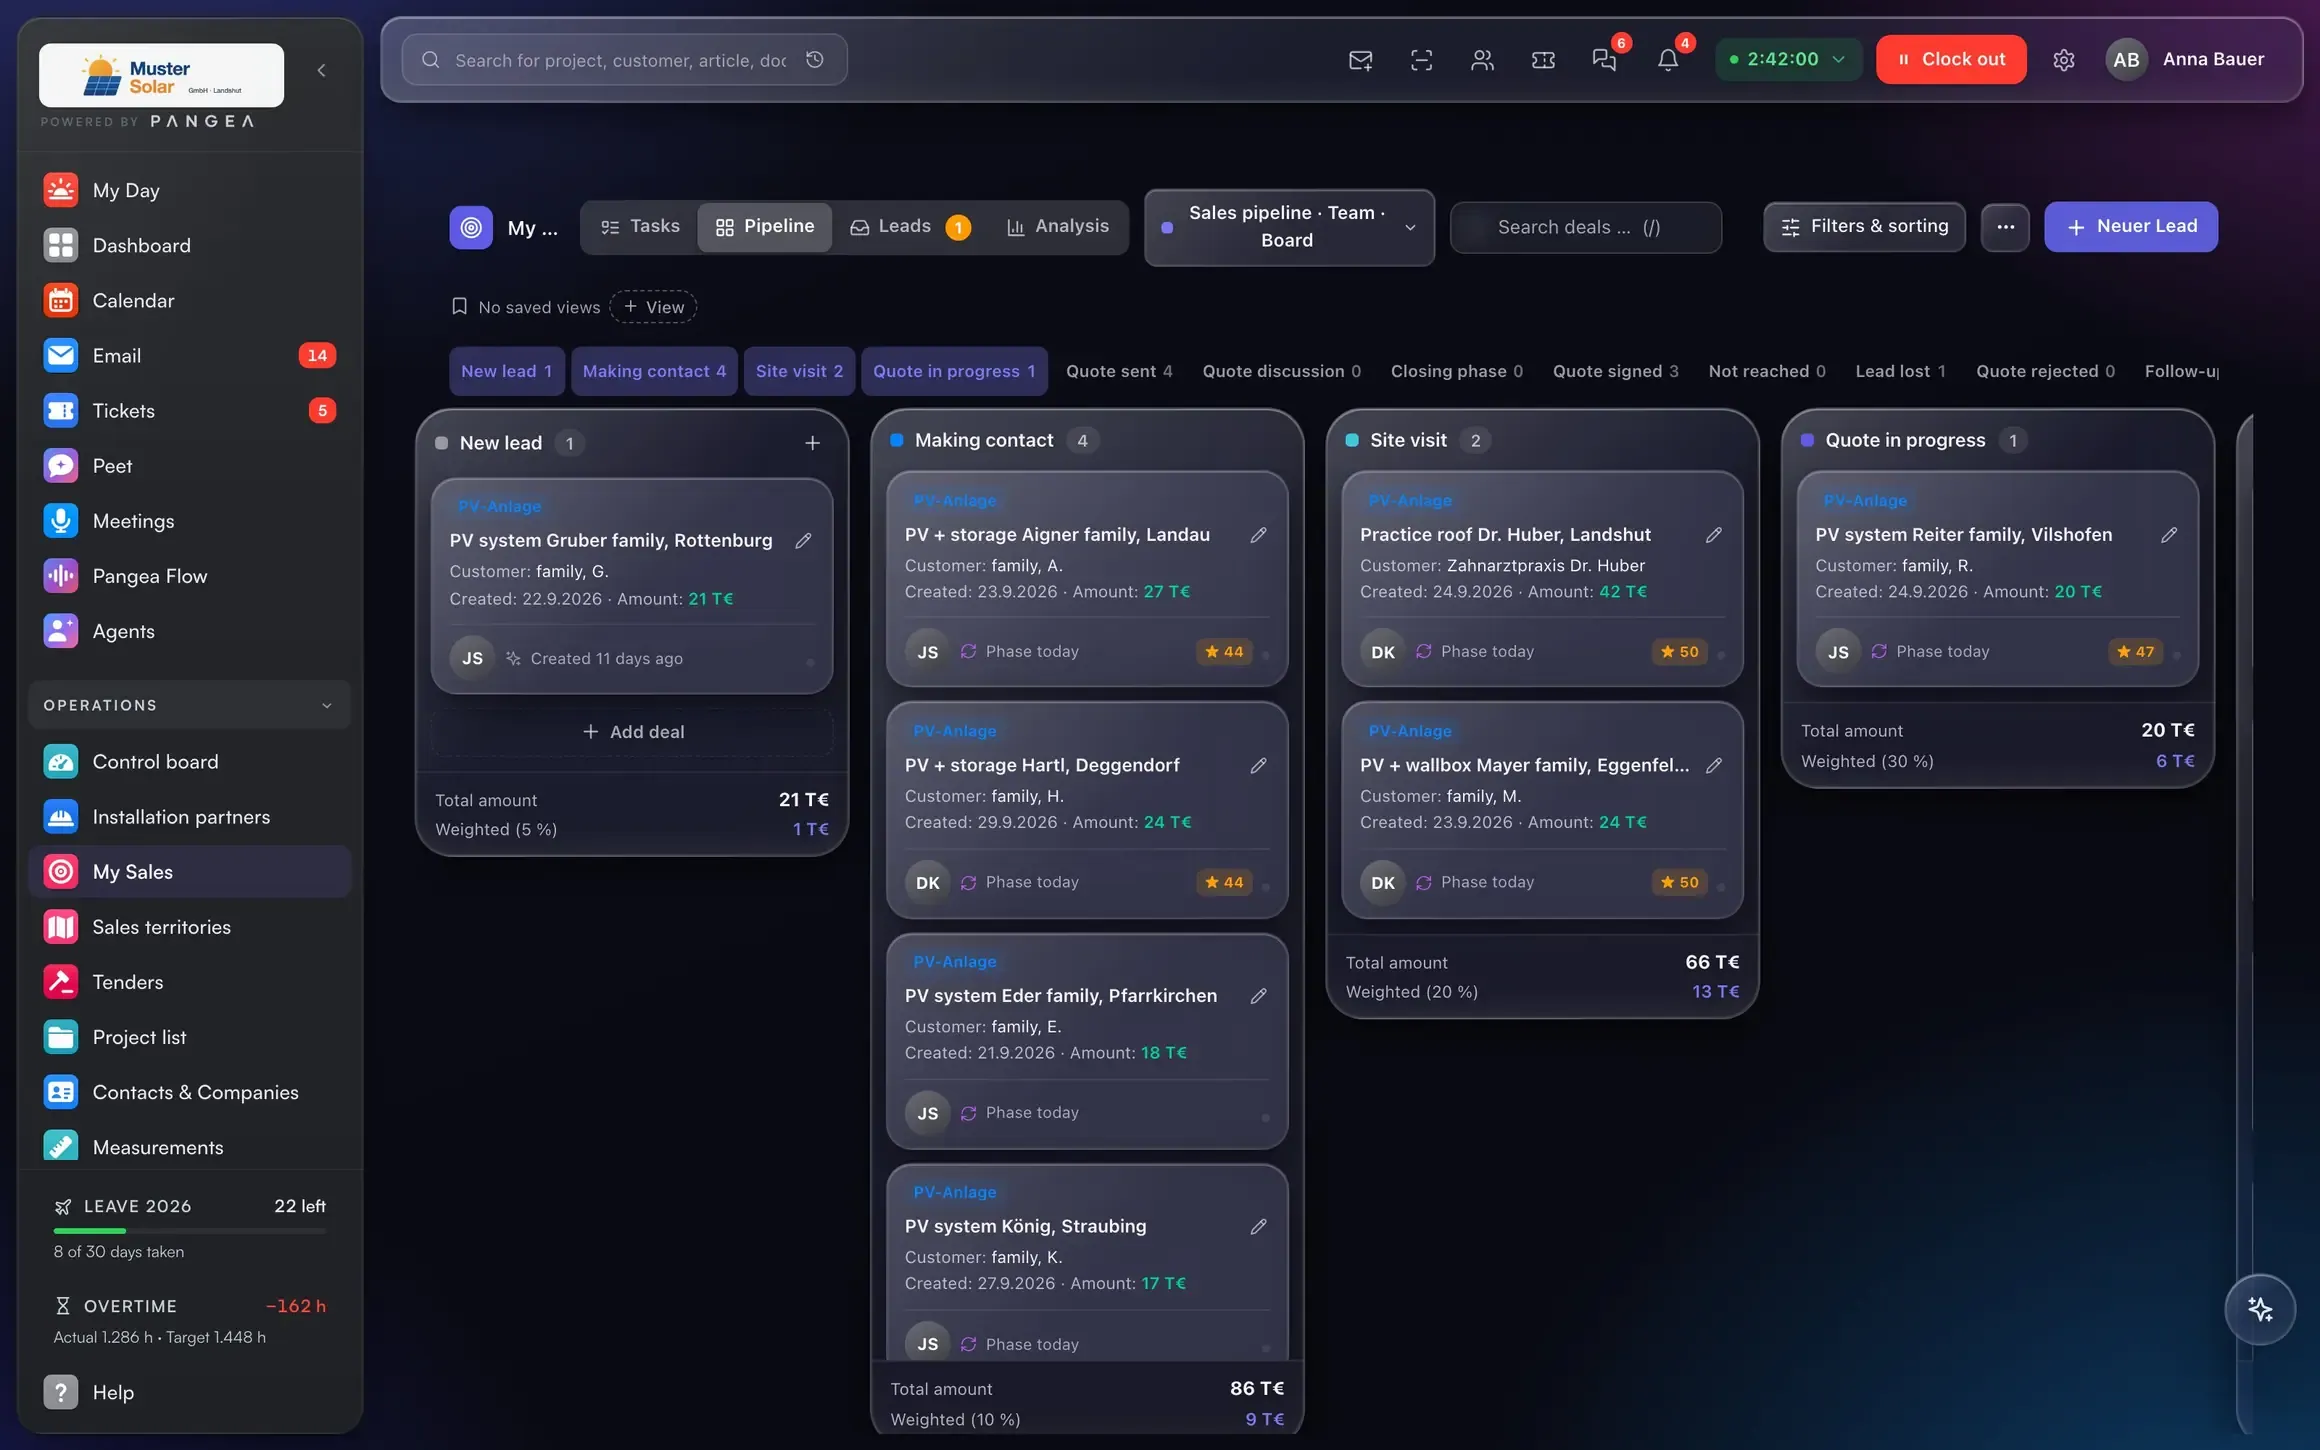Image resolution: width=2320 pixels, height=1450 pixels.
Task: Switch to the Analysis tab
Action: (1058, 227)
